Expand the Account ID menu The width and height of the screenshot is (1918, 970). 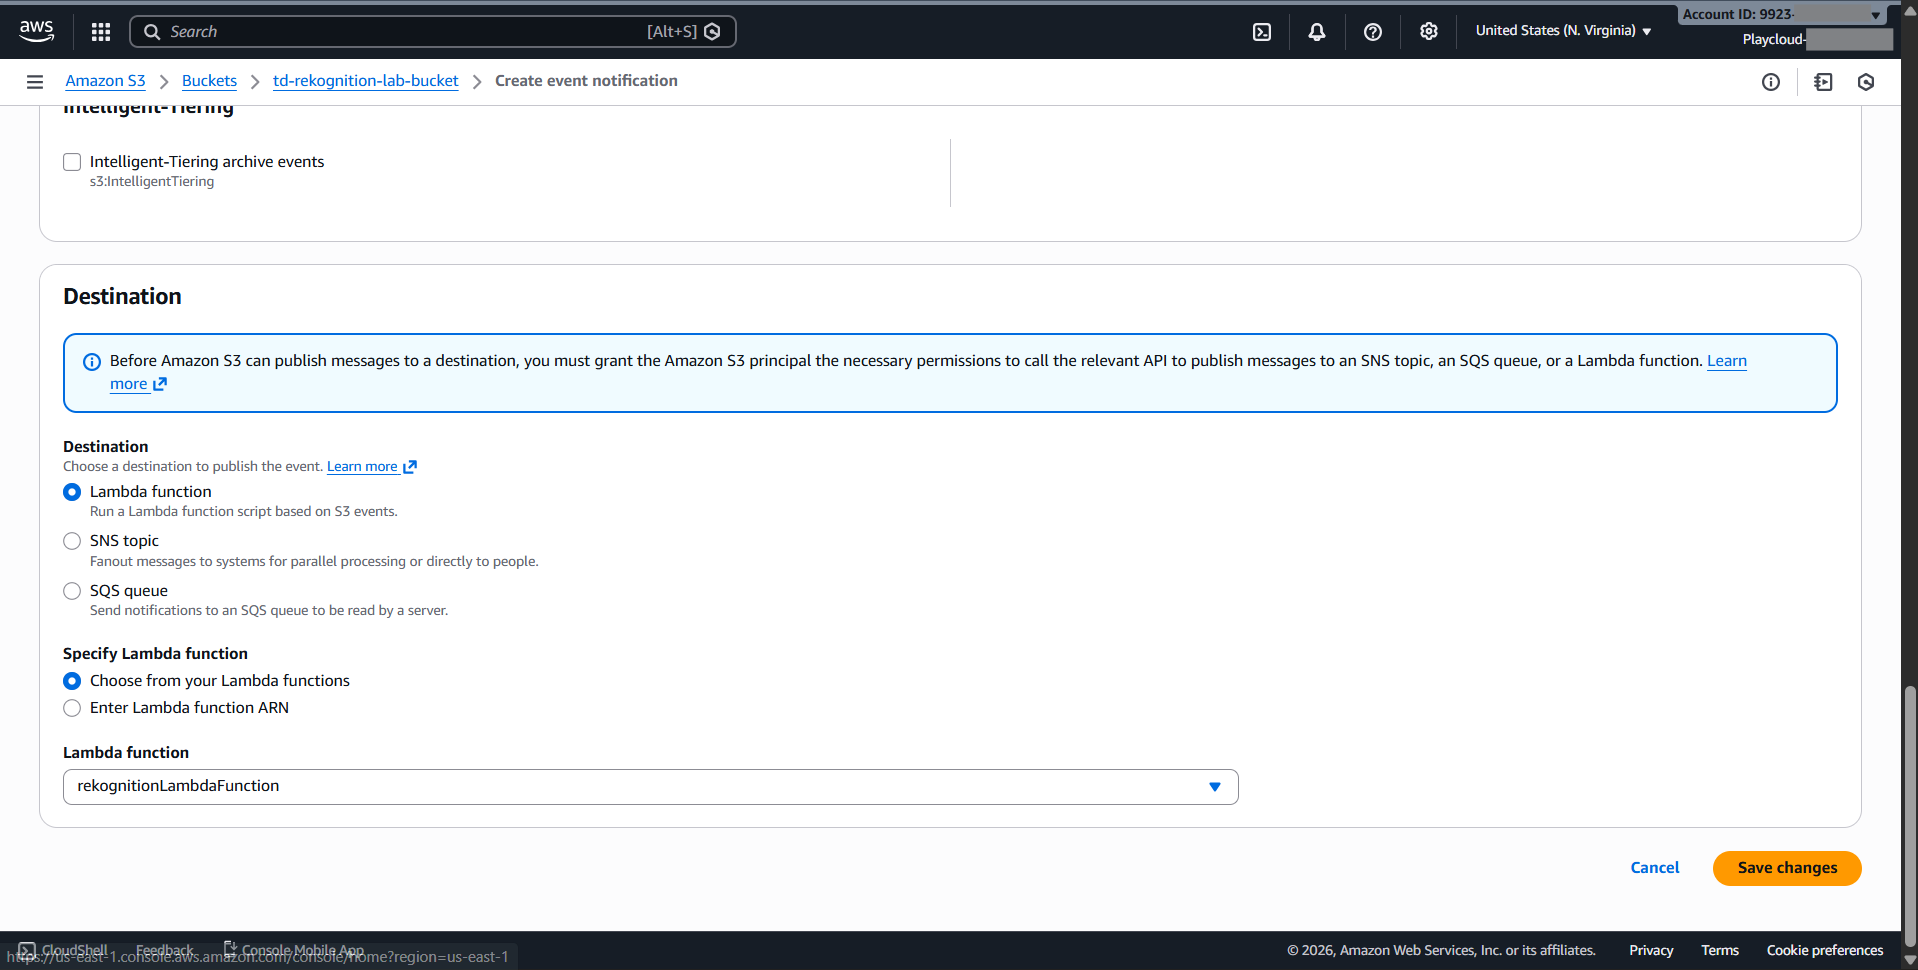(1781, 14)
